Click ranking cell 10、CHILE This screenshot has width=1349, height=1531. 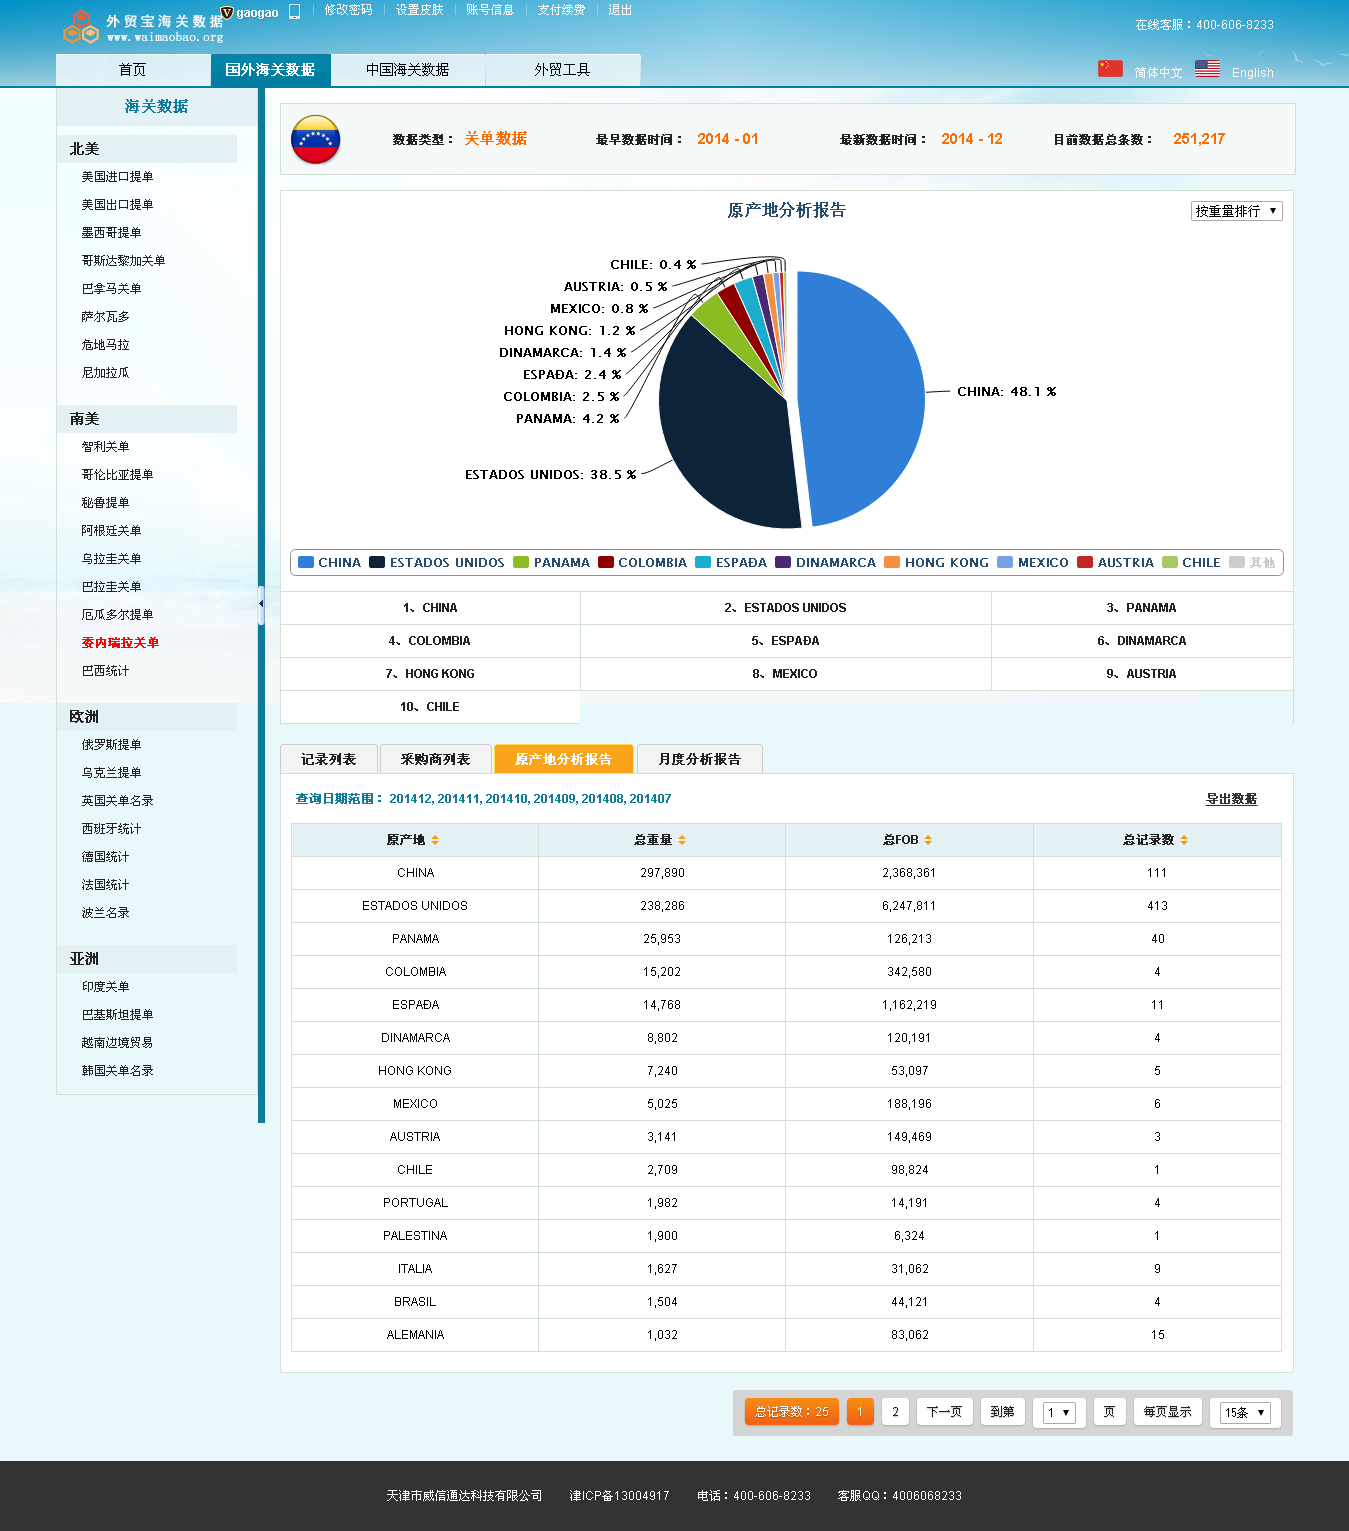click(x=430, y=707)
